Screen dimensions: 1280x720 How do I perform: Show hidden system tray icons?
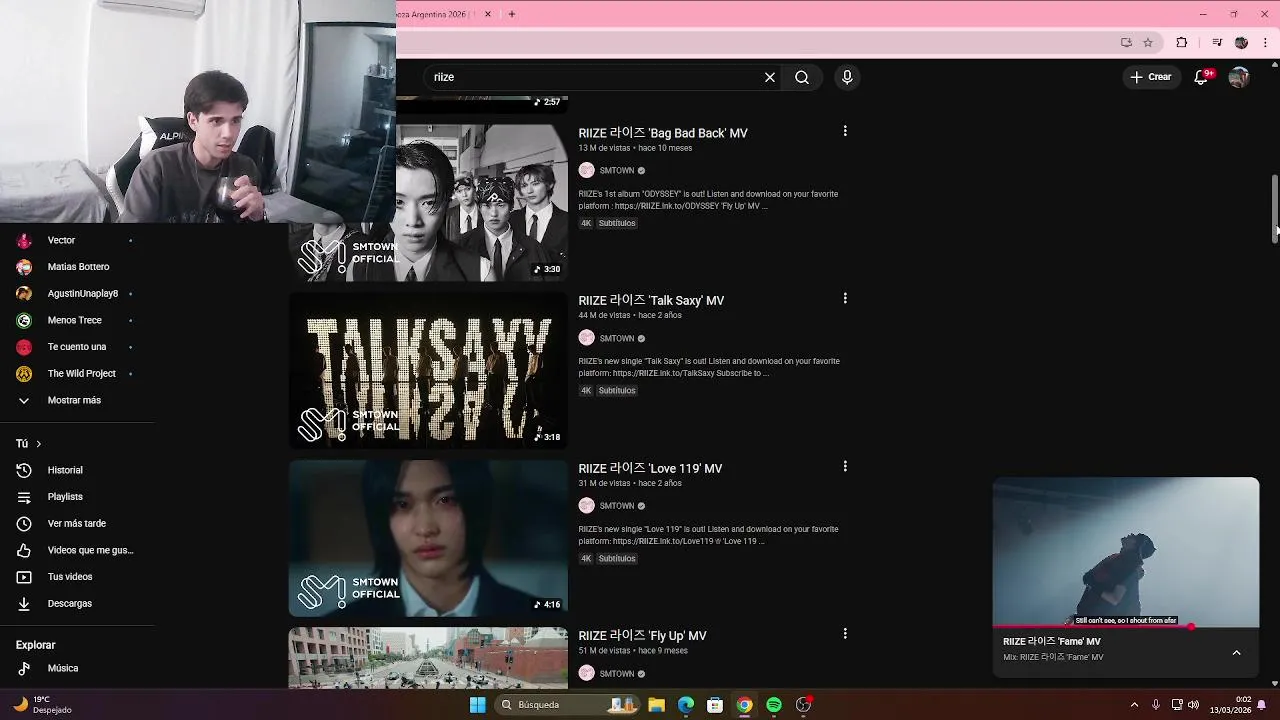coord(1134,705)
